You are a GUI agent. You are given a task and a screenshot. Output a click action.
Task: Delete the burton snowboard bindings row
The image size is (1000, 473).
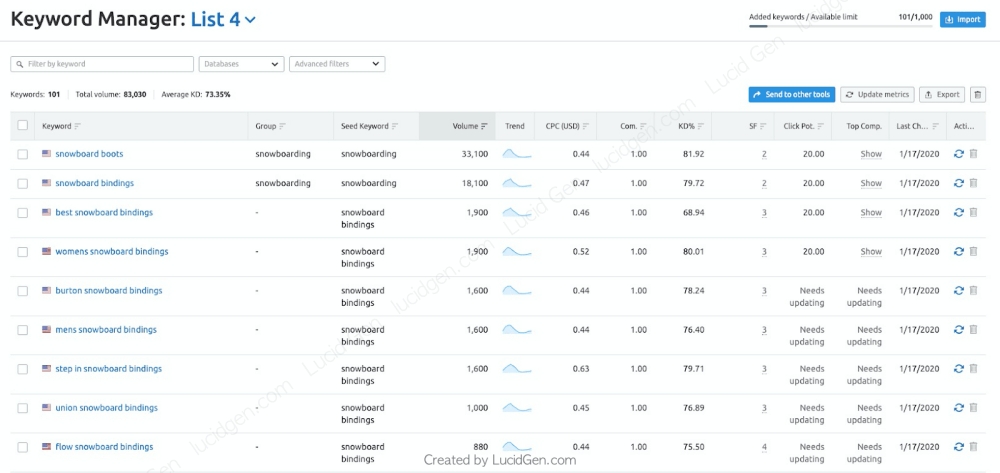[973, 291]
